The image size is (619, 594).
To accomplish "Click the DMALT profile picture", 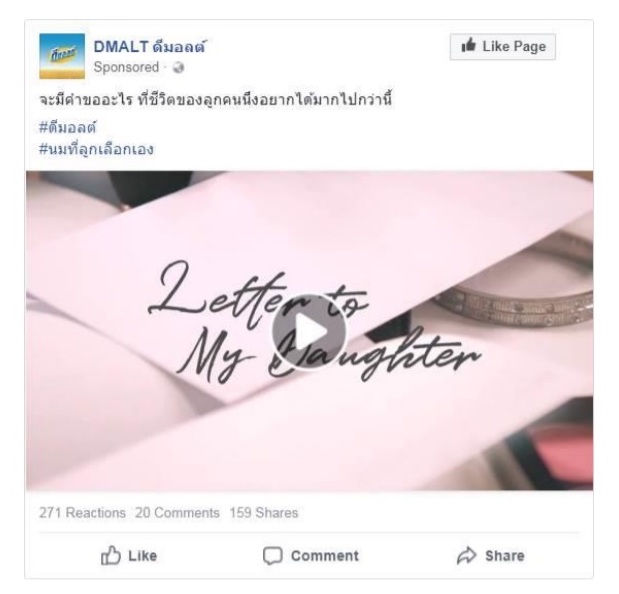I will [62, 56].
